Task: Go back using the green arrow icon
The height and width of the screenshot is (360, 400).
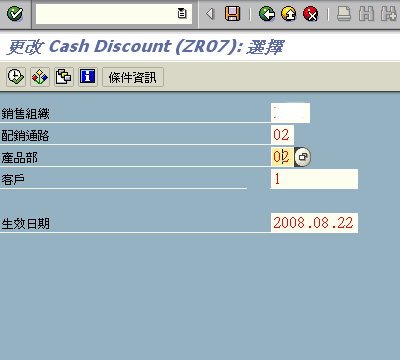Action: pos(267,14)
